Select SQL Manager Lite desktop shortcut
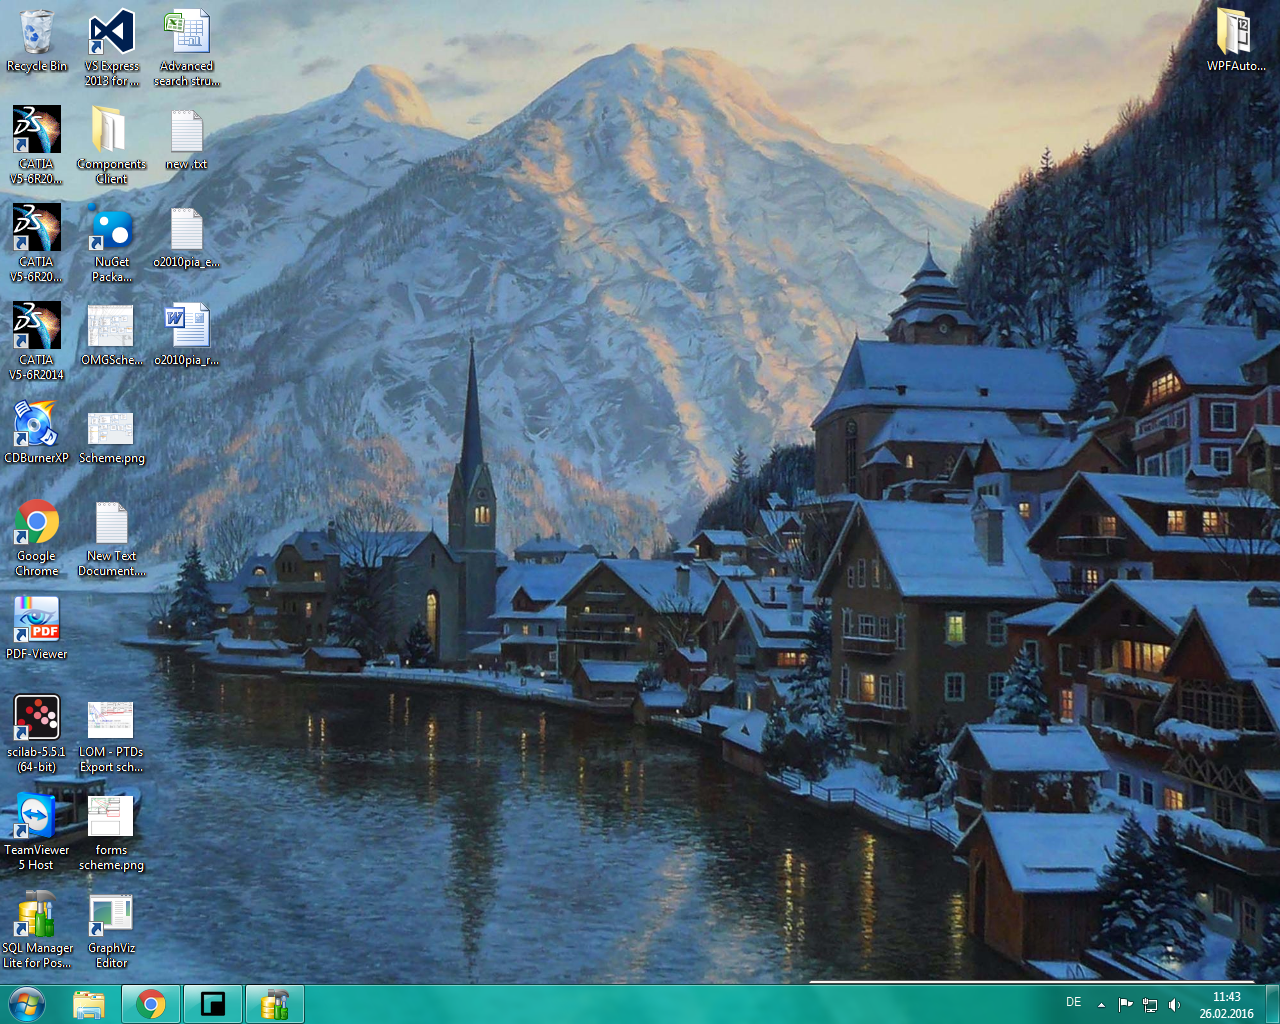 [x=37, y=930]
